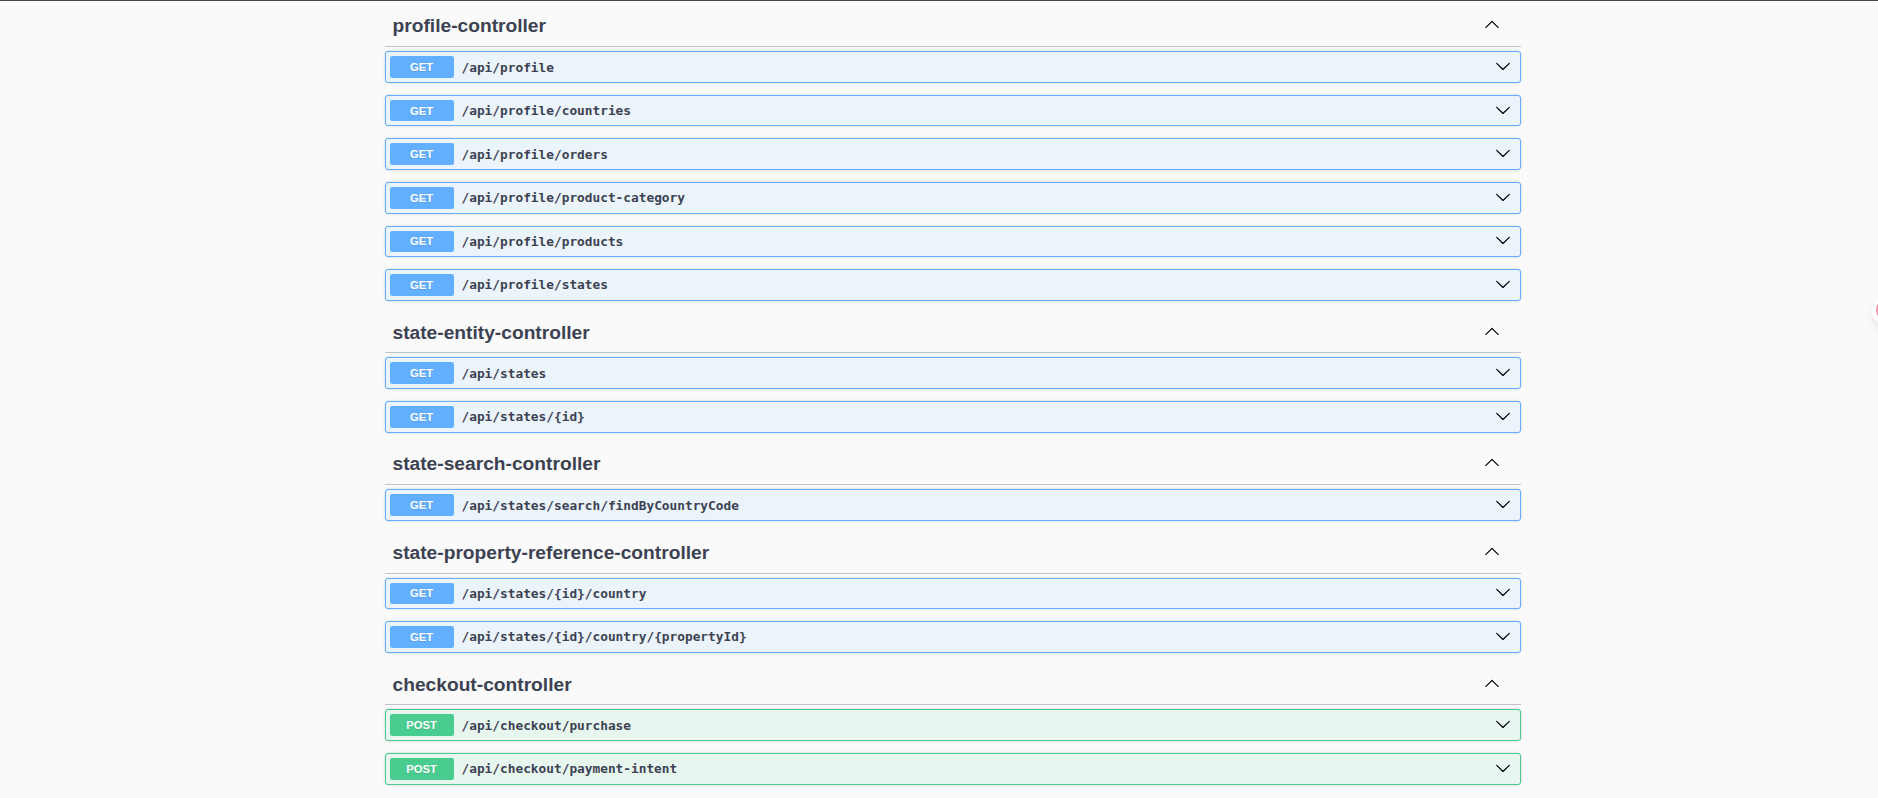This screenshot has width=1878, height=798.
Task: Open the state-search-controller heading link
Action: tap(496, 464)
